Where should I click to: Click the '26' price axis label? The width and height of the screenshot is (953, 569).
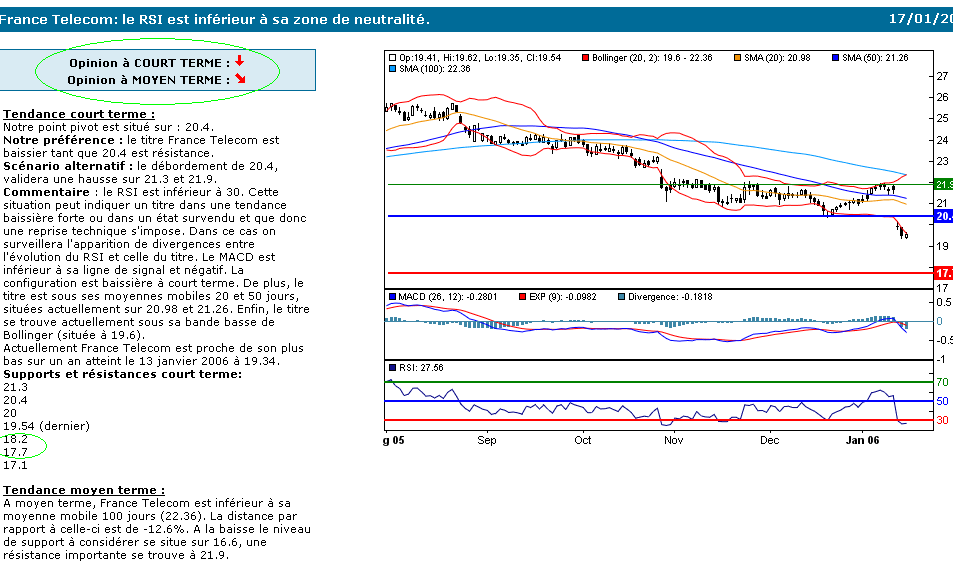point(942,97)
